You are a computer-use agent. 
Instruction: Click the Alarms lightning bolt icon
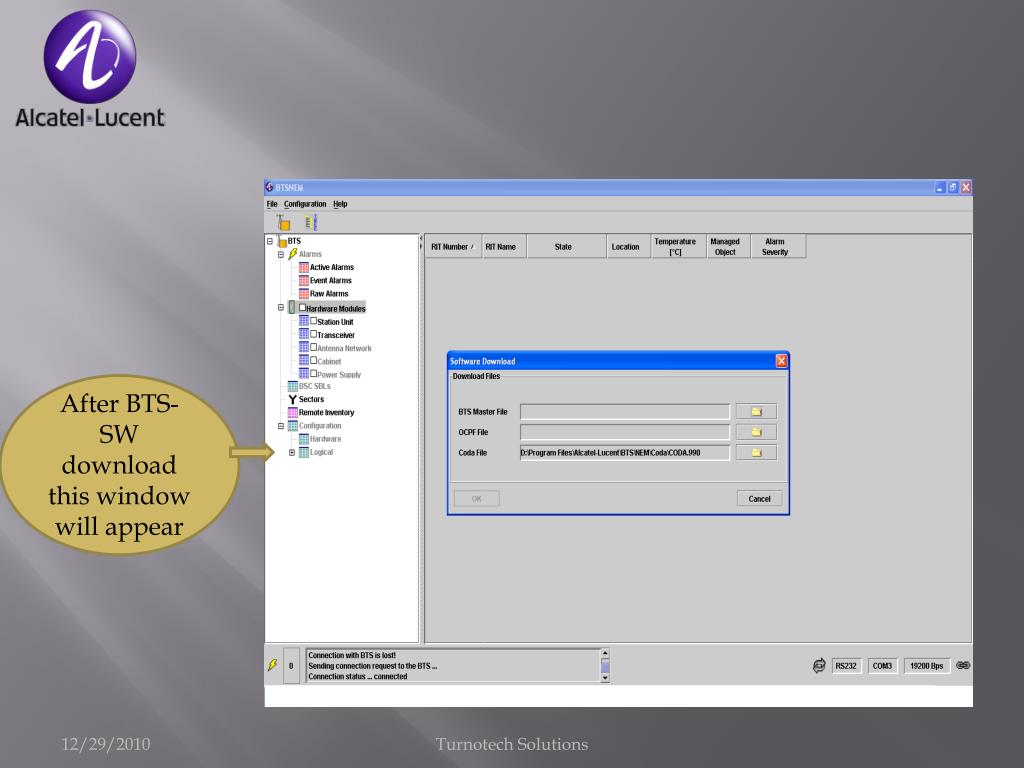point(293,253)
